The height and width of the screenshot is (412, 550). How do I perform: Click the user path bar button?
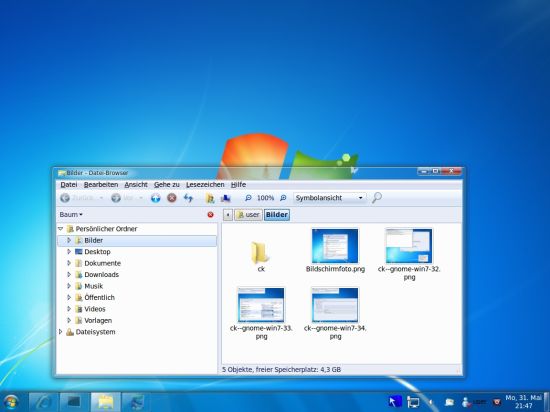tap(248, 215)
